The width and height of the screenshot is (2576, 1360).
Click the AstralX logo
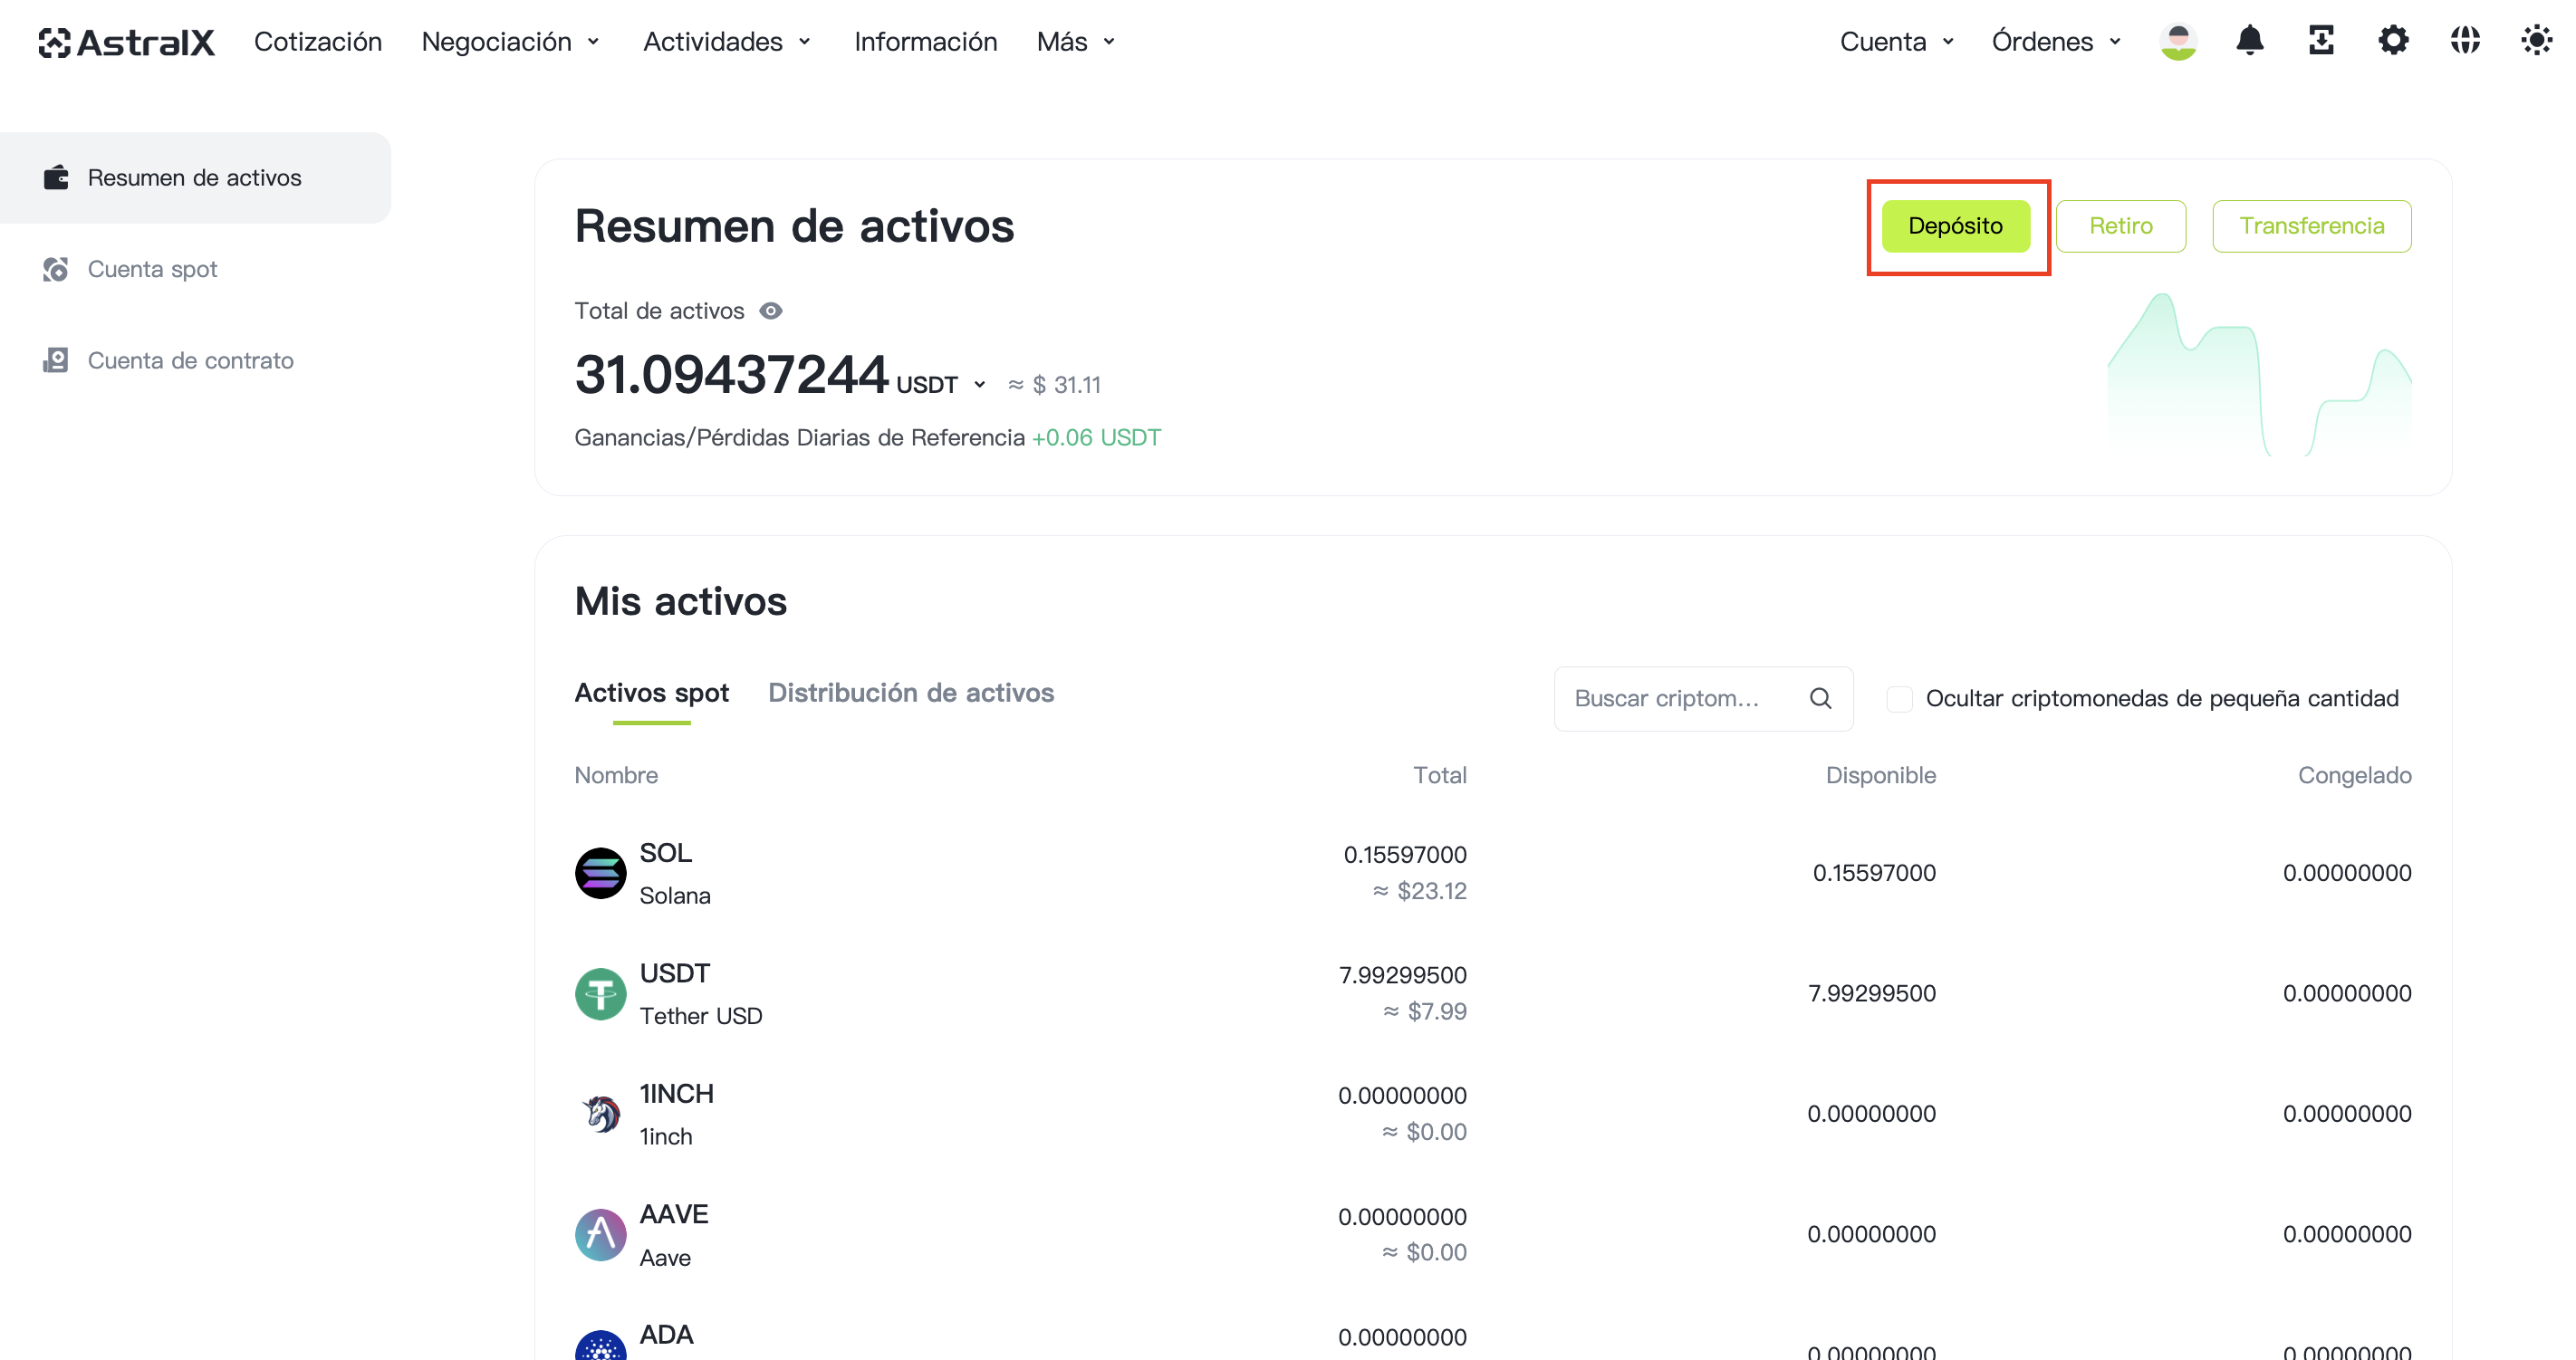127,42
